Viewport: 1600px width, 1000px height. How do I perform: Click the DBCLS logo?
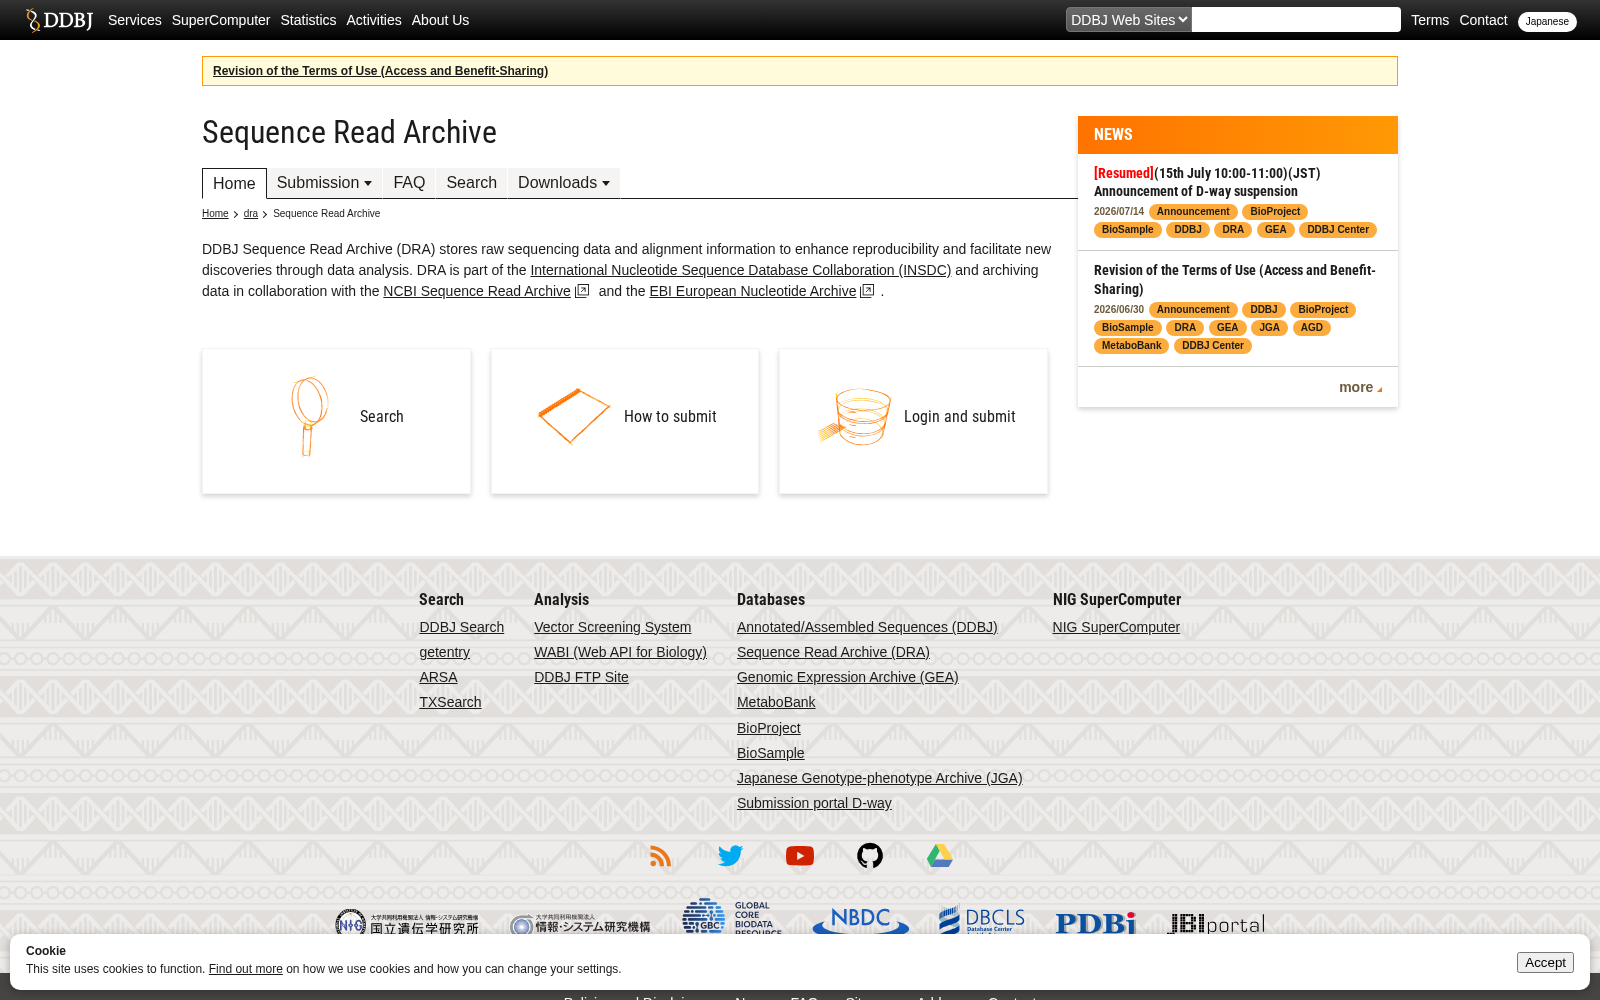click(982, 920)
